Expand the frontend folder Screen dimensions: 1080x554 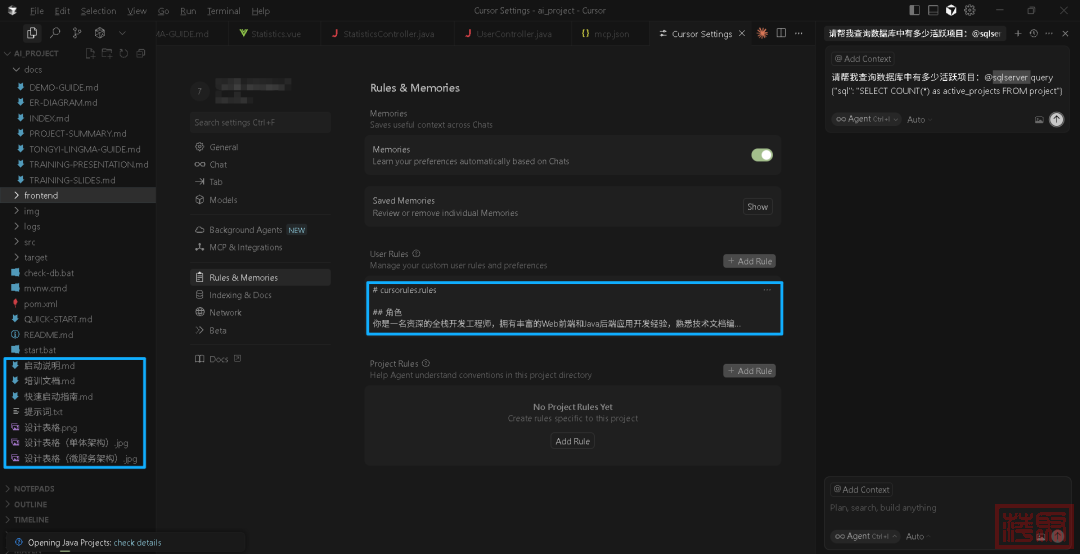(x=41, y=195)
